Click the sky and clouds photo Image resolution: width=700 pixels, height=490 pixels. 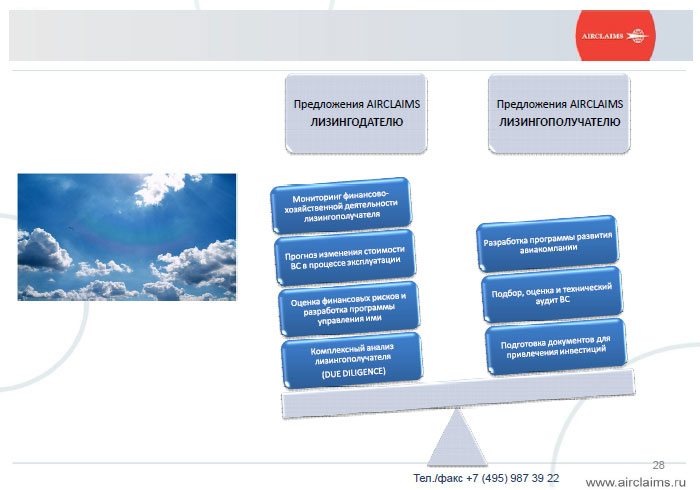click(x=127, y=237)
